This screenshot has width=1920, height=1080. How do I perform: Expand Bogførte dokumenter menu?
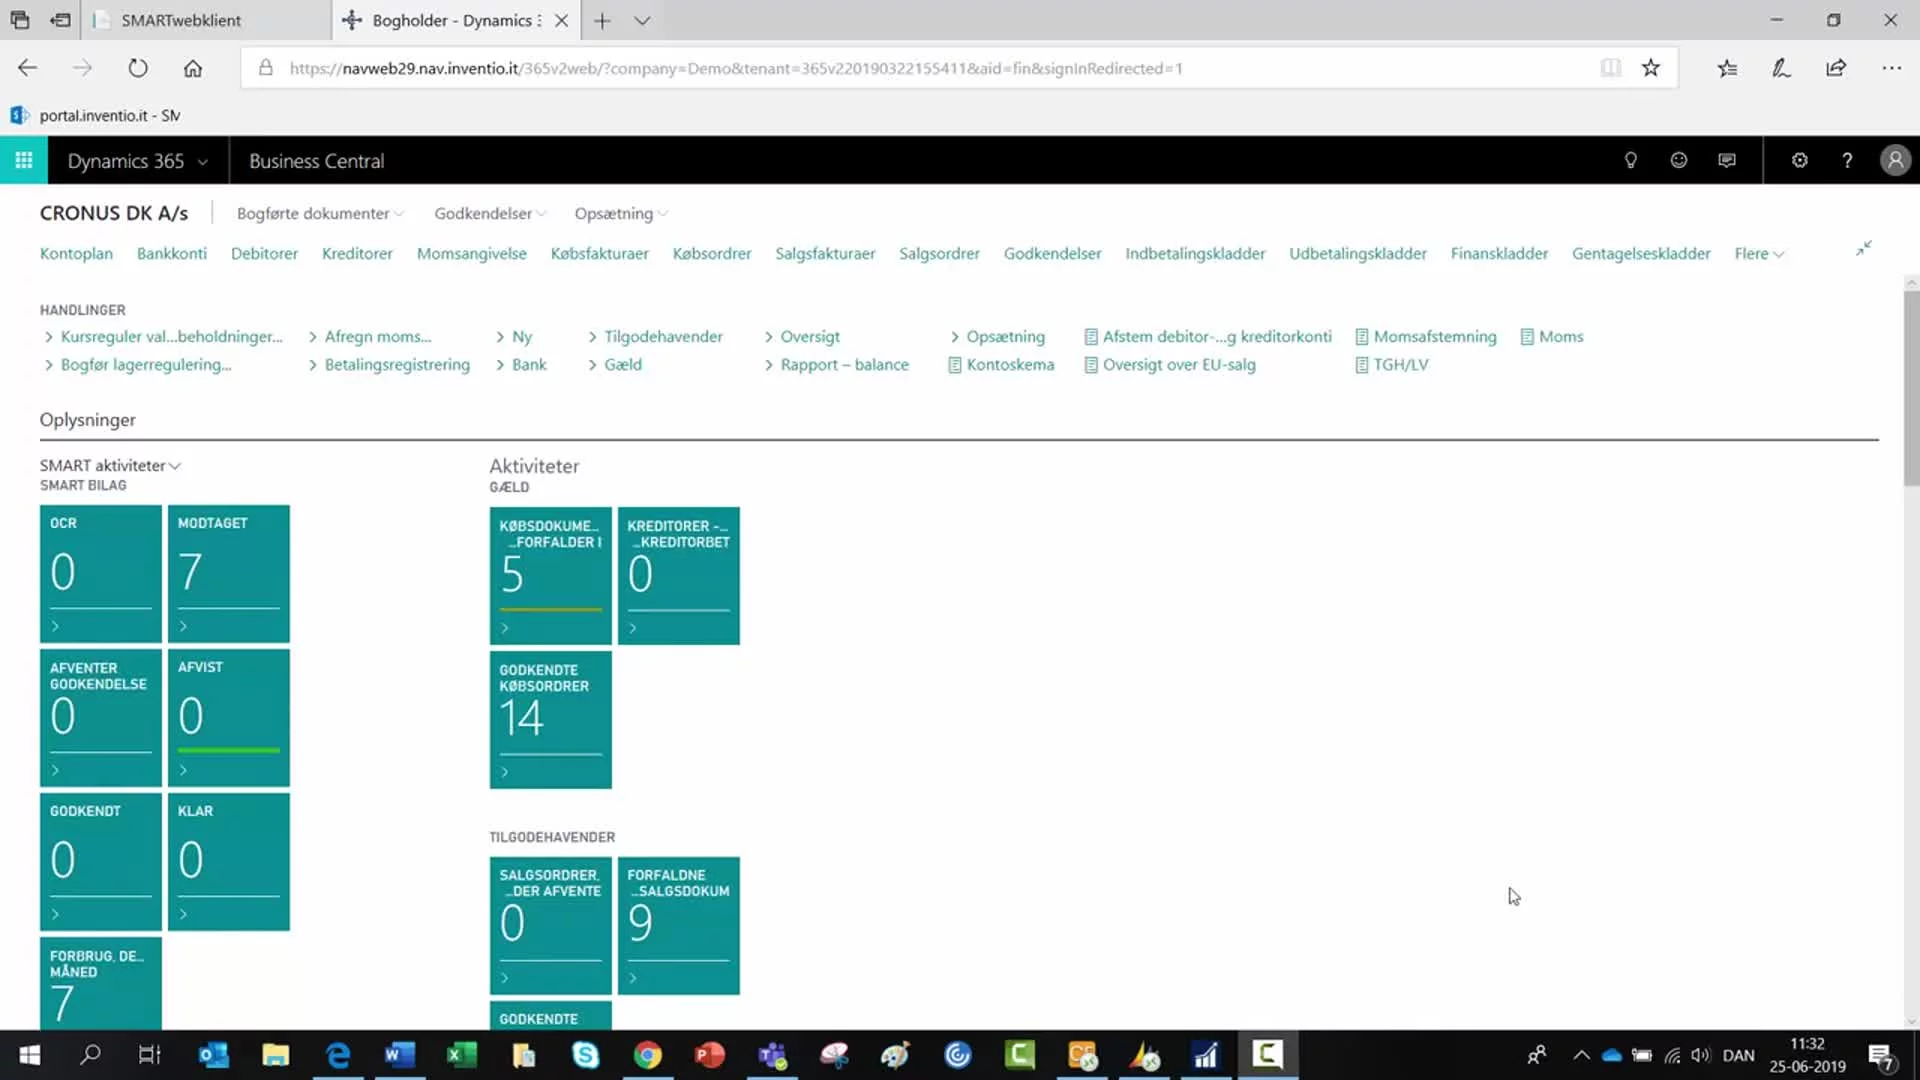[320, 213]
